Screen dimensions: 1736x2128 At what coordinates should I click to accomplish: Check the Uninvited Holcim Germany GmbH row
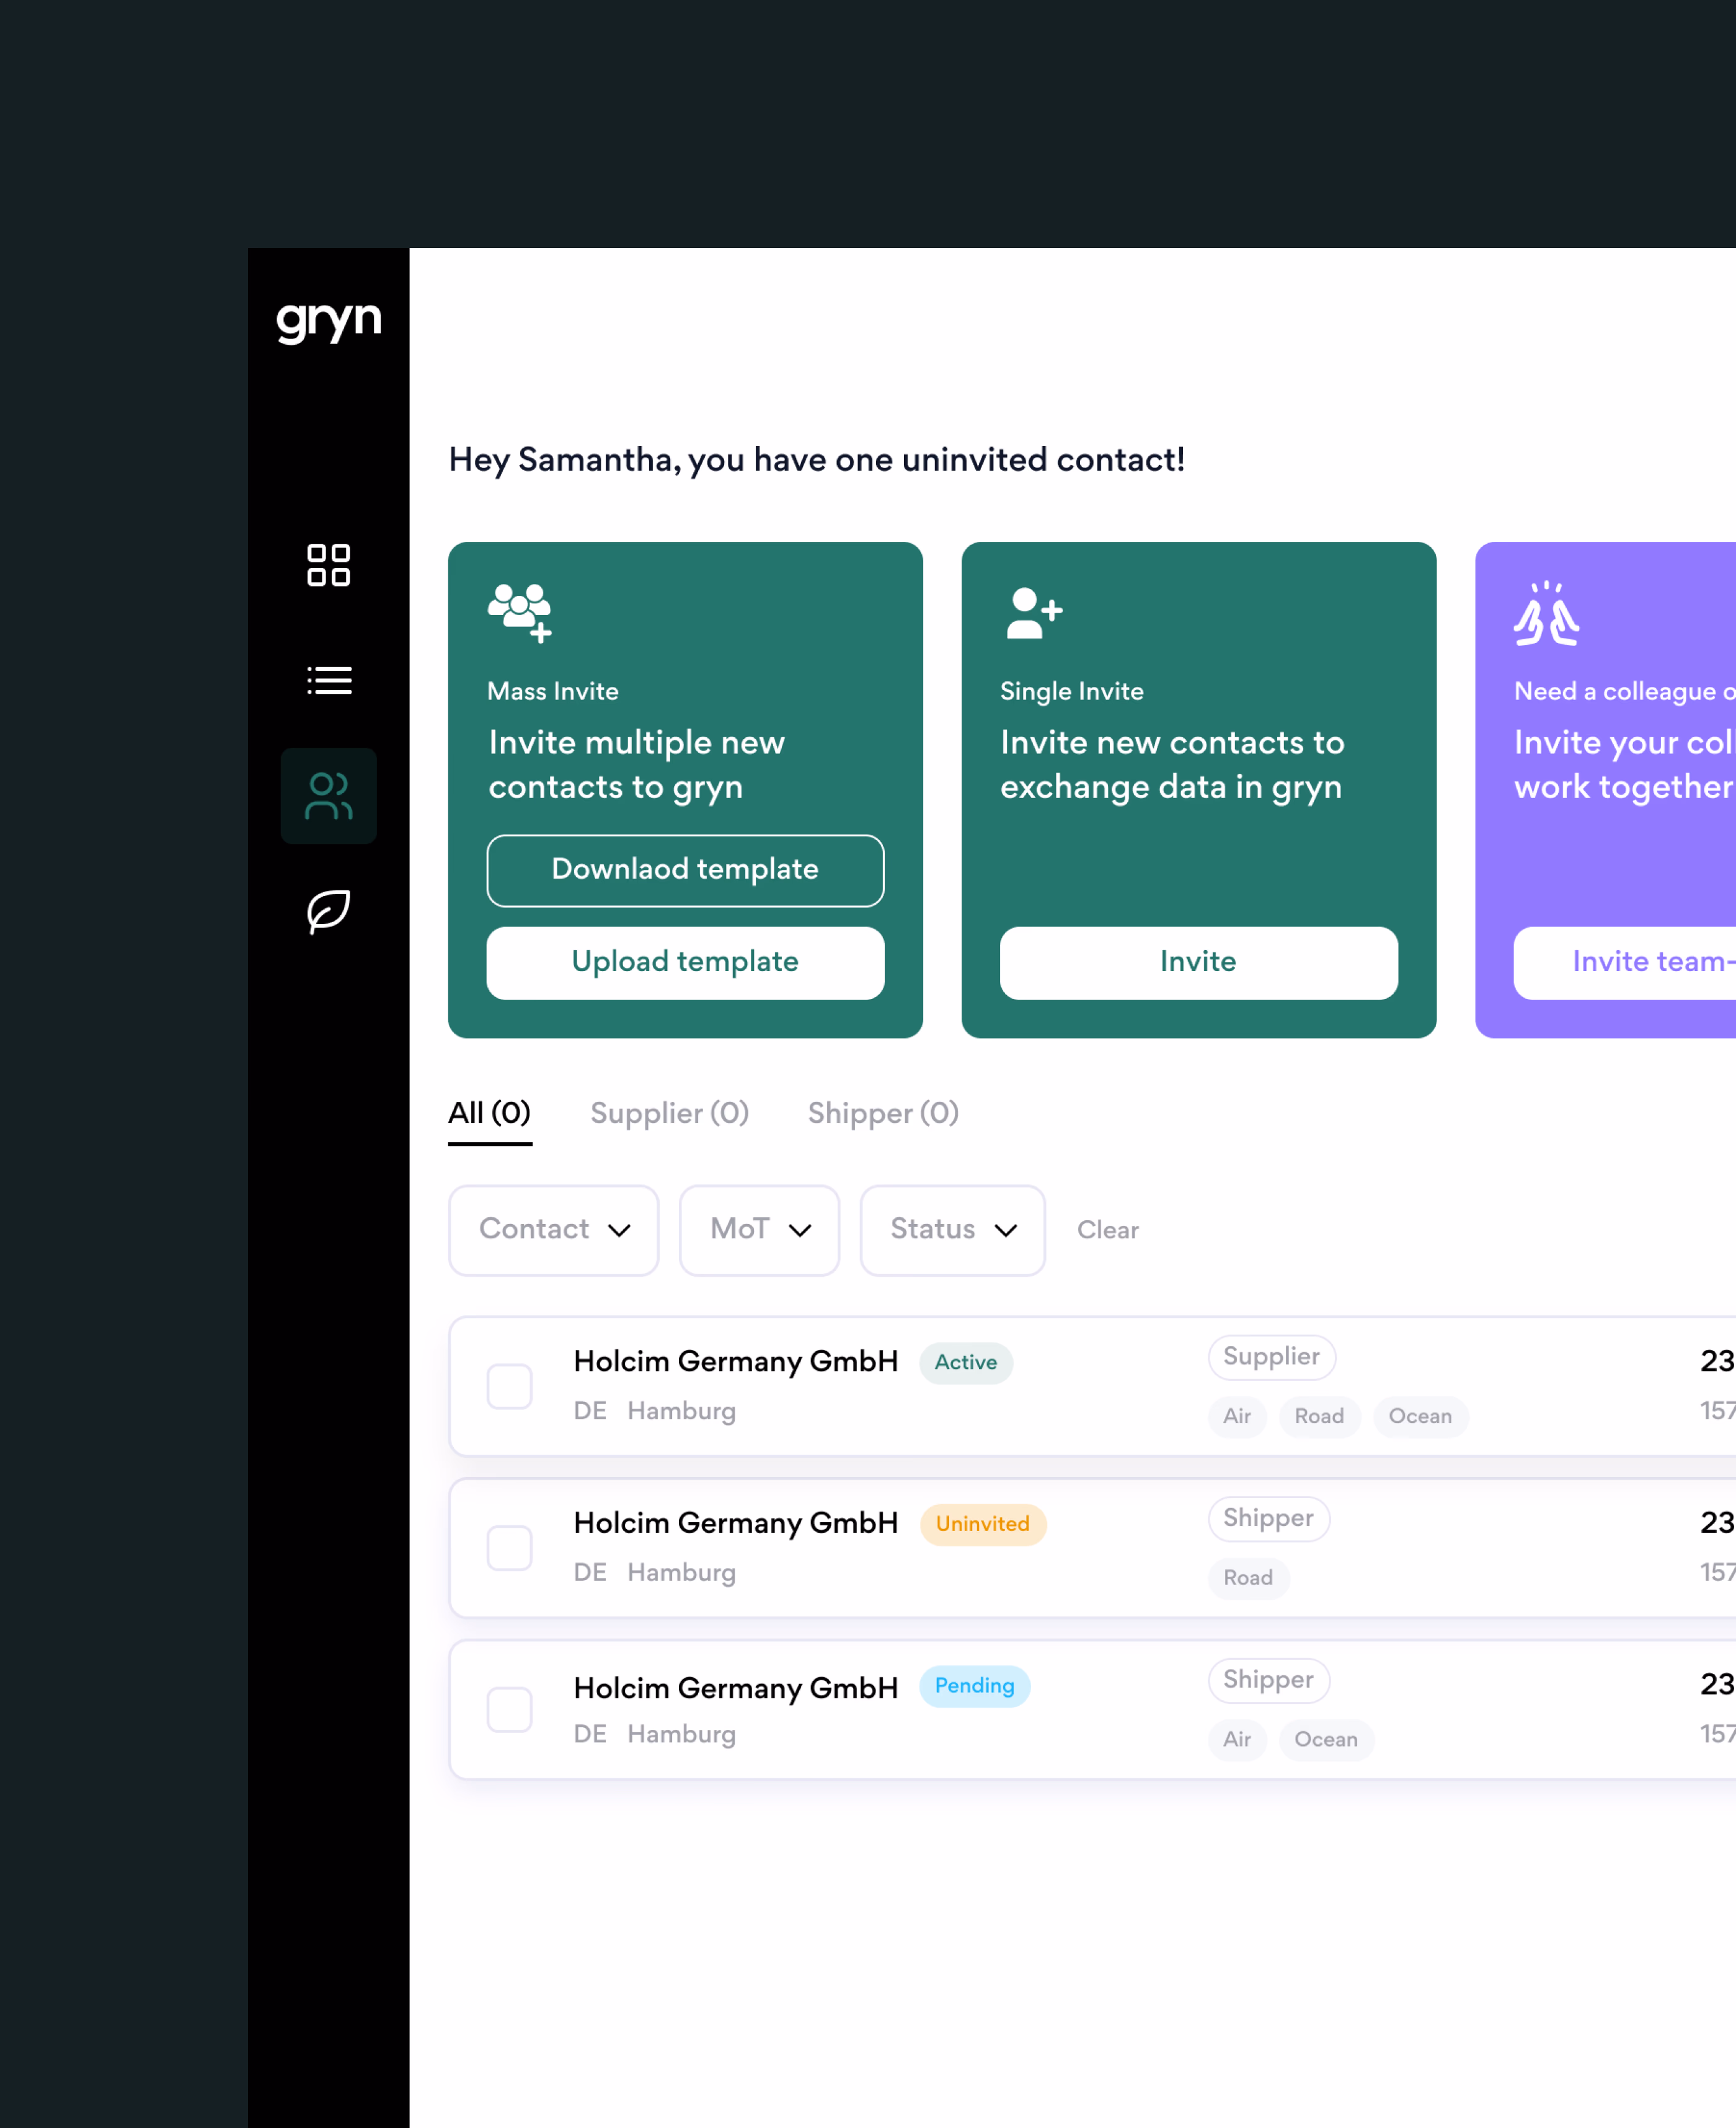tap(509, 1548)
